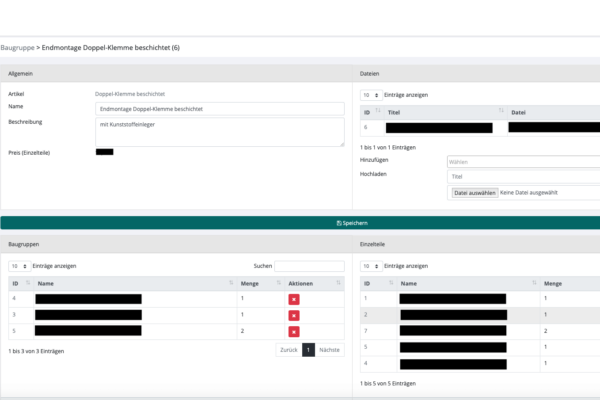This screenshot has height=400, width=600.
Task: Delete the Baugruppen row with ID 4
Action: (x=294, y=299)
